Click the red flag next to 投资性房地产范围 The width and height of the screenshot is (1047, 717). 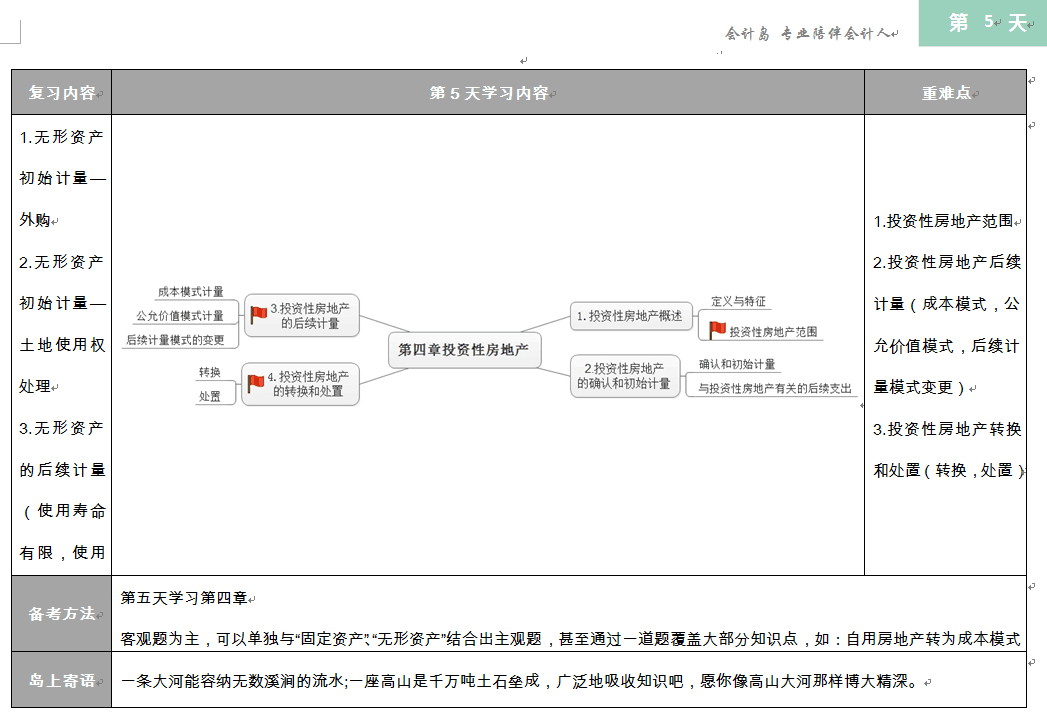pos(717,330)
